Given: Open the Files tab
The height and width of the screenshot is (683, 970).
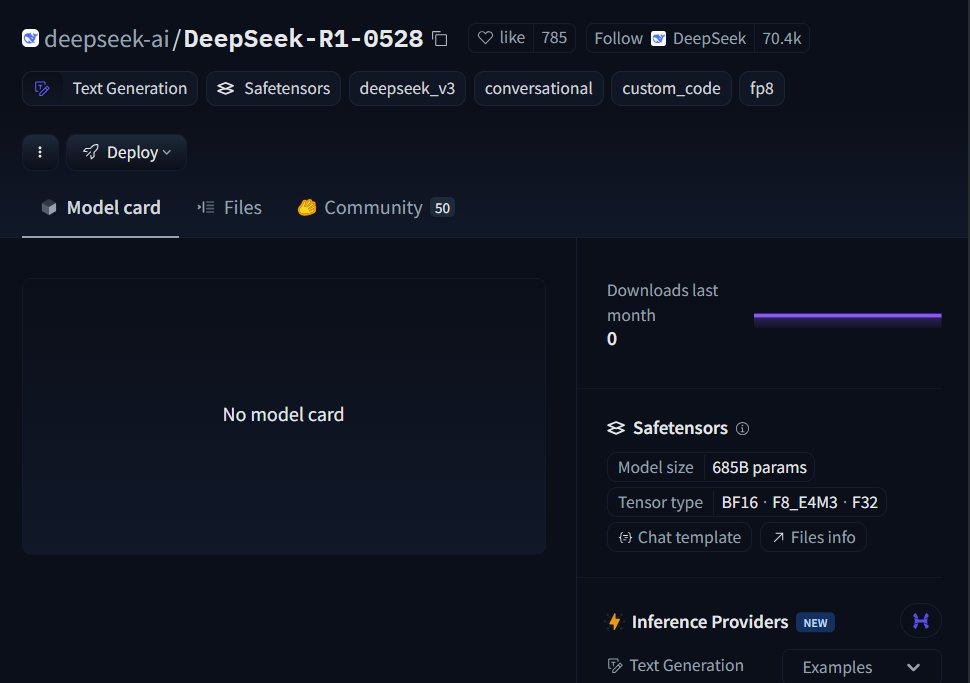Looking at the screenshot, I should [x=230, y=208].
